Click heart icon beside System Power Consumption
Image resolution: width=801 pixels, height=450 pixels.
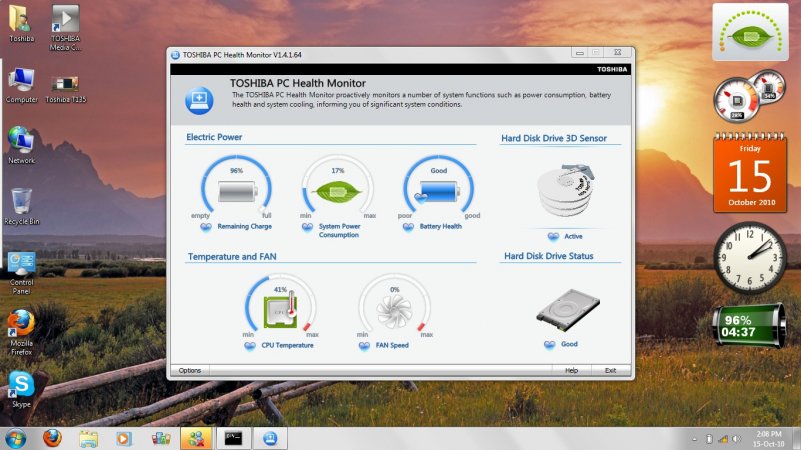307,227
